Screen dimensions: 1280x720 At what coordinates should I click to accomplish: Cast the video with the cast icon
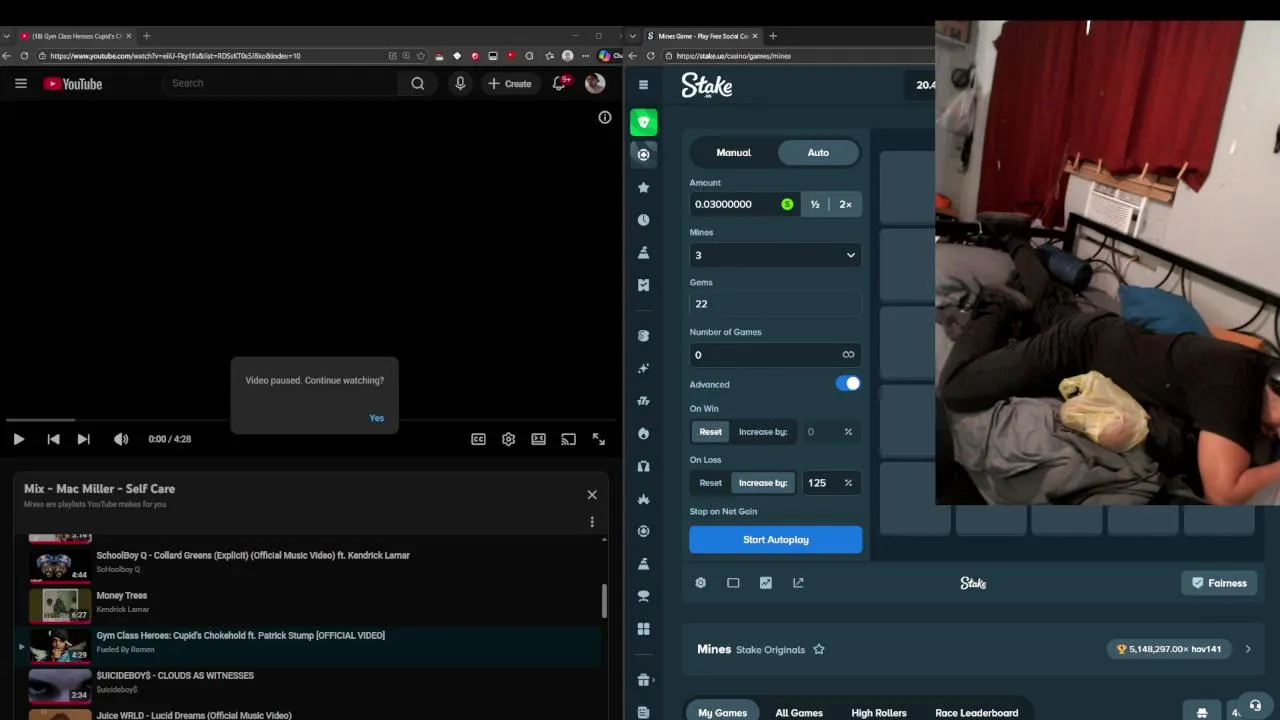pyautogui.click(x=569, y=439)
